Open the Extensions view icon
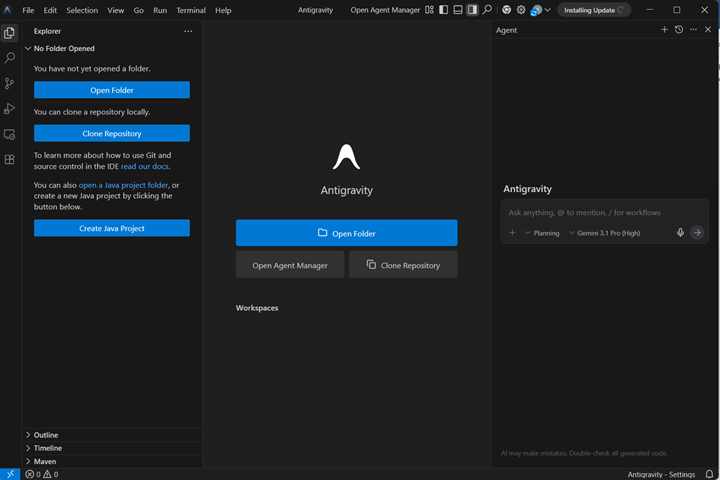Viewport: 720px width, 480px height. point(10,159)
